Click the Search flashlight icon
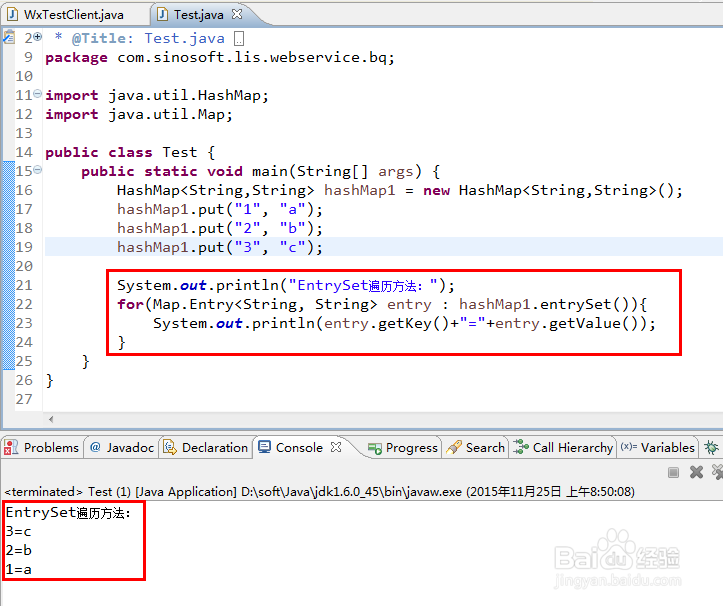The height and width of the screenshot is (606, 723). pyautogui.click(x=454, y=447)
